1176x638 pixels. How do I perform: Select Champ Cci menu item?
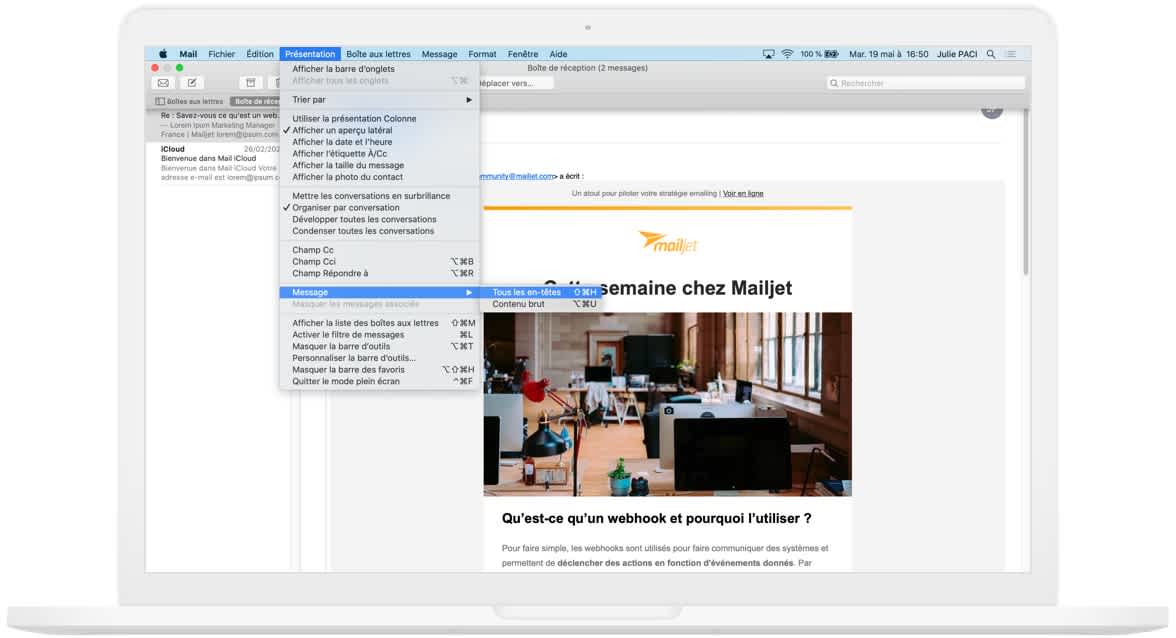[x=379, y=262]
